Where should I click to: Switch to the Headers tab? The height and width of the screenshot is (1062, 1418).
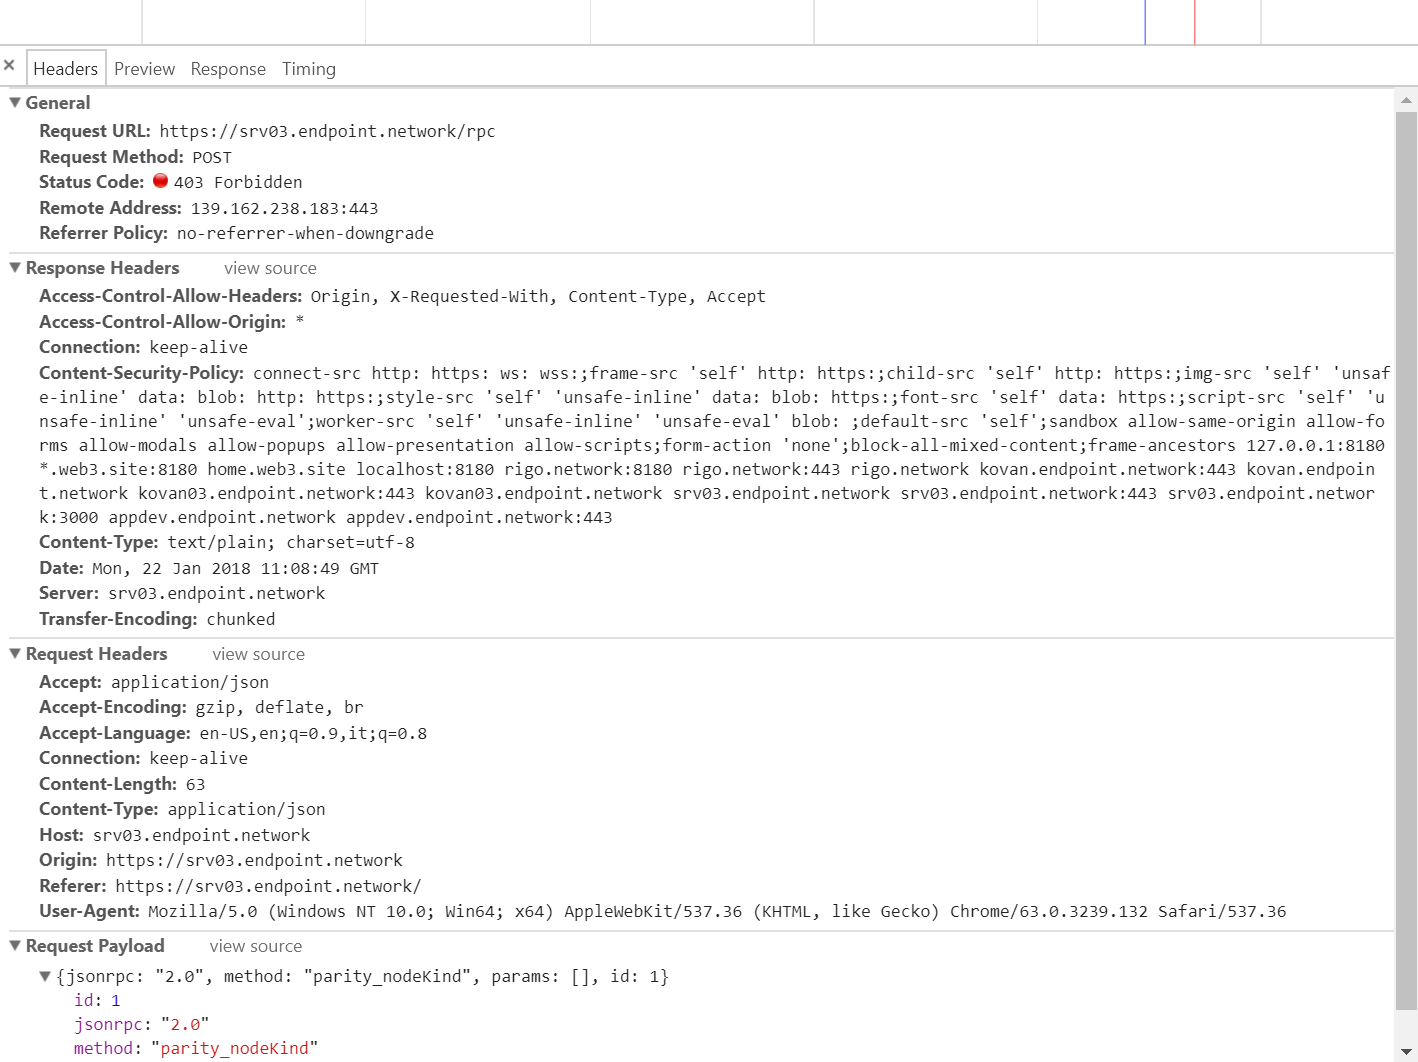(x=66, y=69)
